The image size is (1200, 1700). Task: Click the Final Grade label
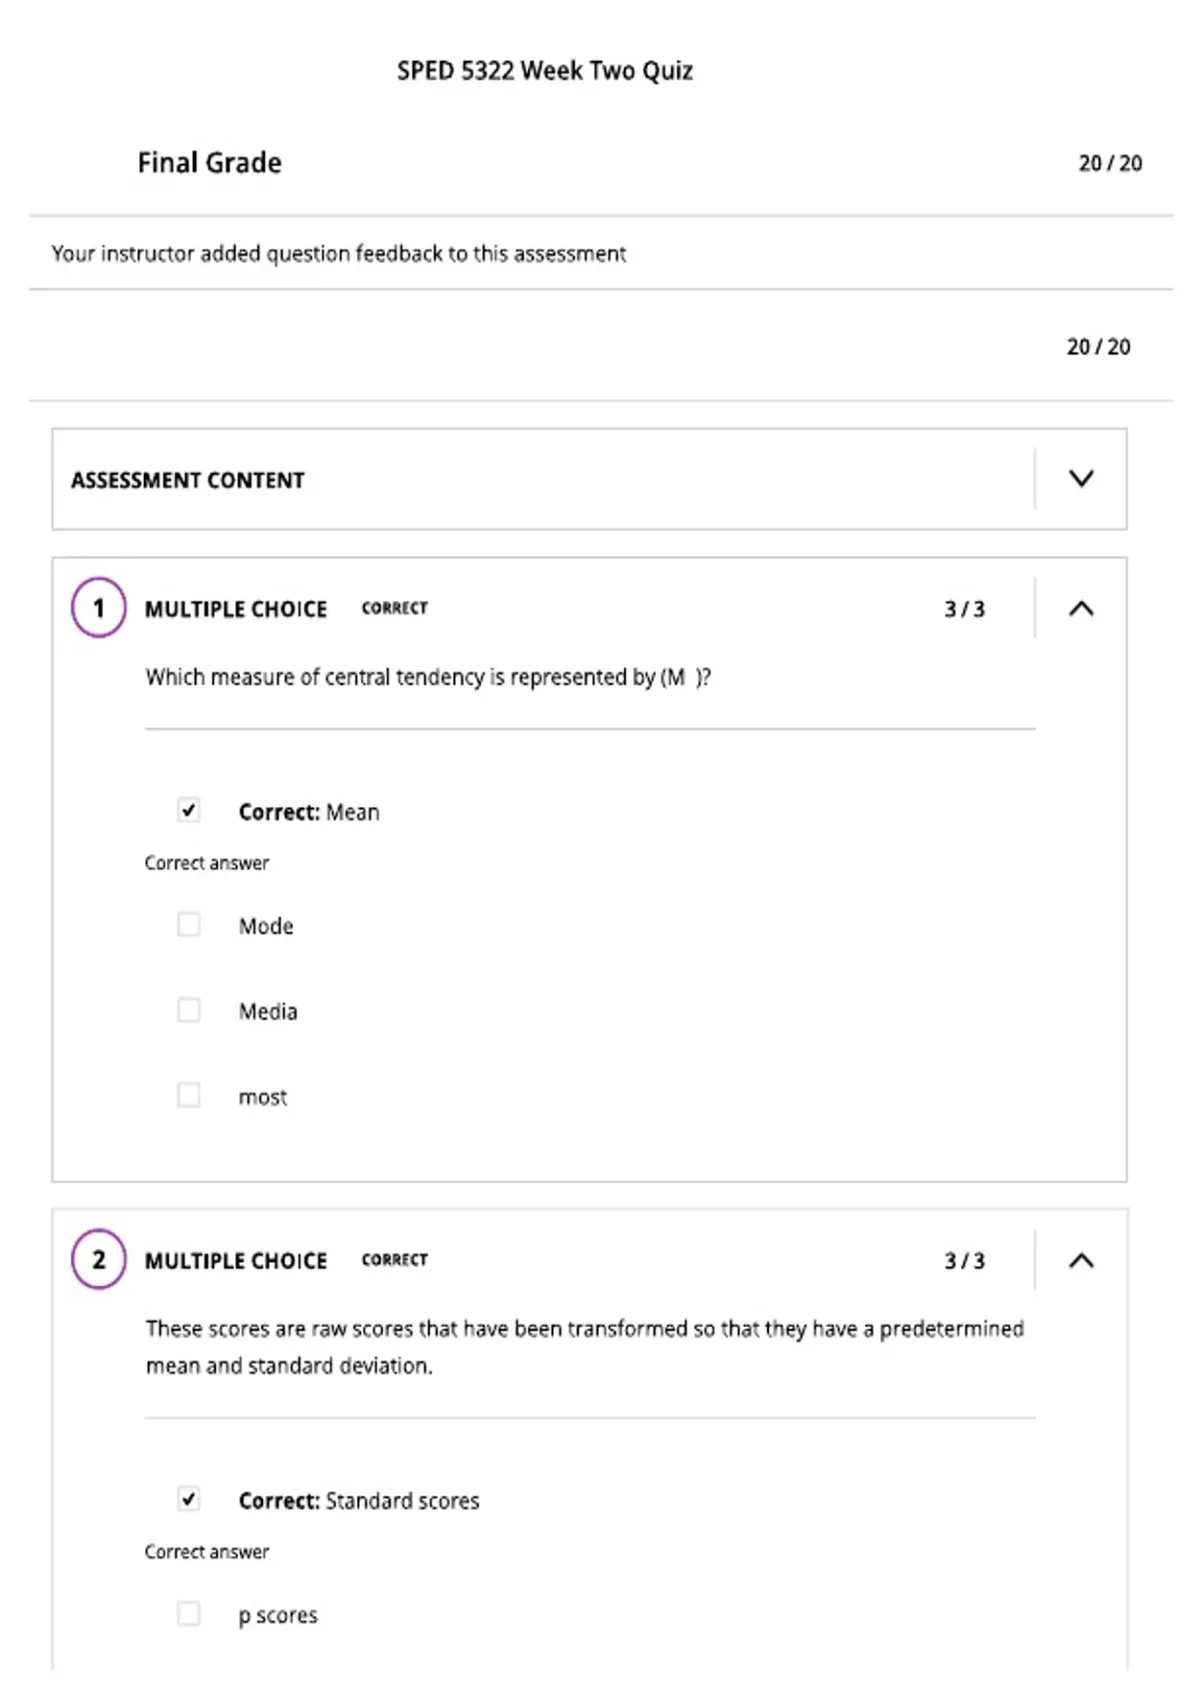pos(209,162)
